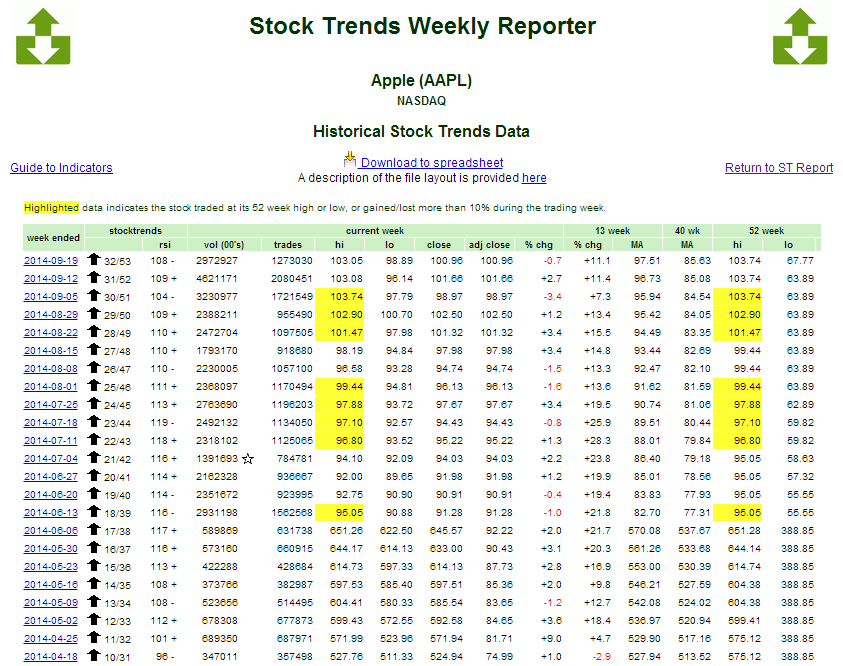Click the trend arrow icon in 2014-08-22 row

click(95, 331)
